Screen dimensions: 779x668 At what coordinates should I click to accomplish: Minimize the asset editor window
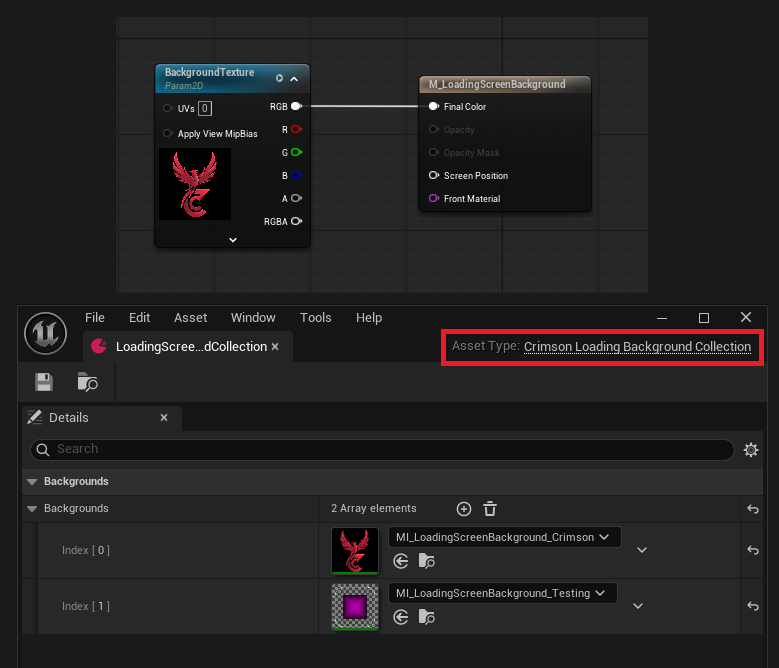[x=662, y=318]
